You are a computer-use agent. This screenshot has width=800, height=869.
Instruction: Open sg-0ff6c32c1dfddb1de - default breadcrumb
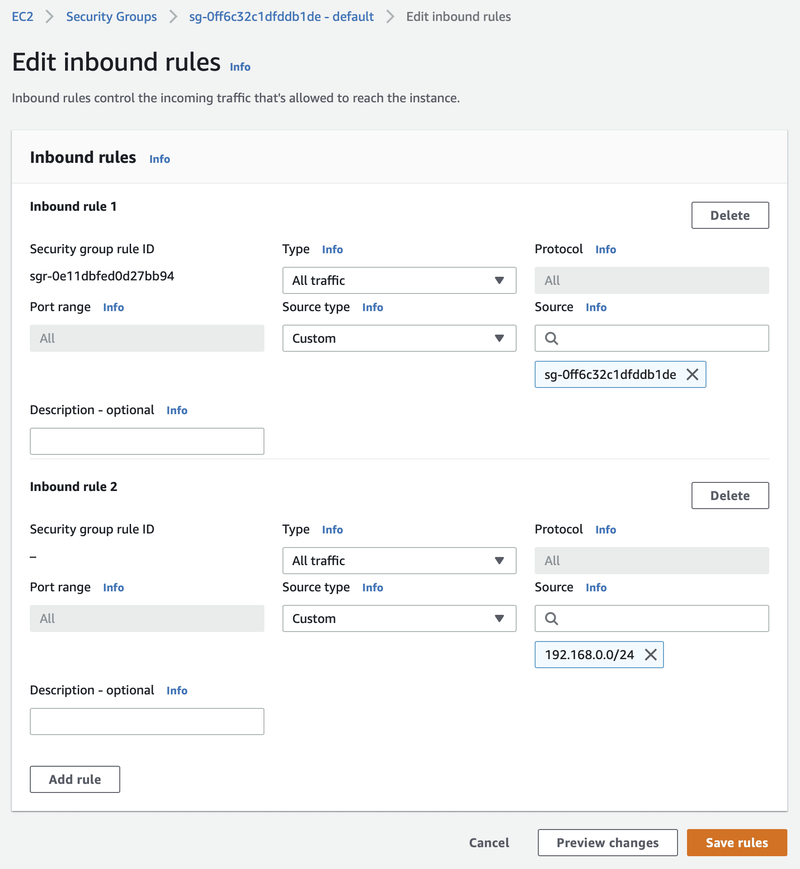(x=281, y=17)
